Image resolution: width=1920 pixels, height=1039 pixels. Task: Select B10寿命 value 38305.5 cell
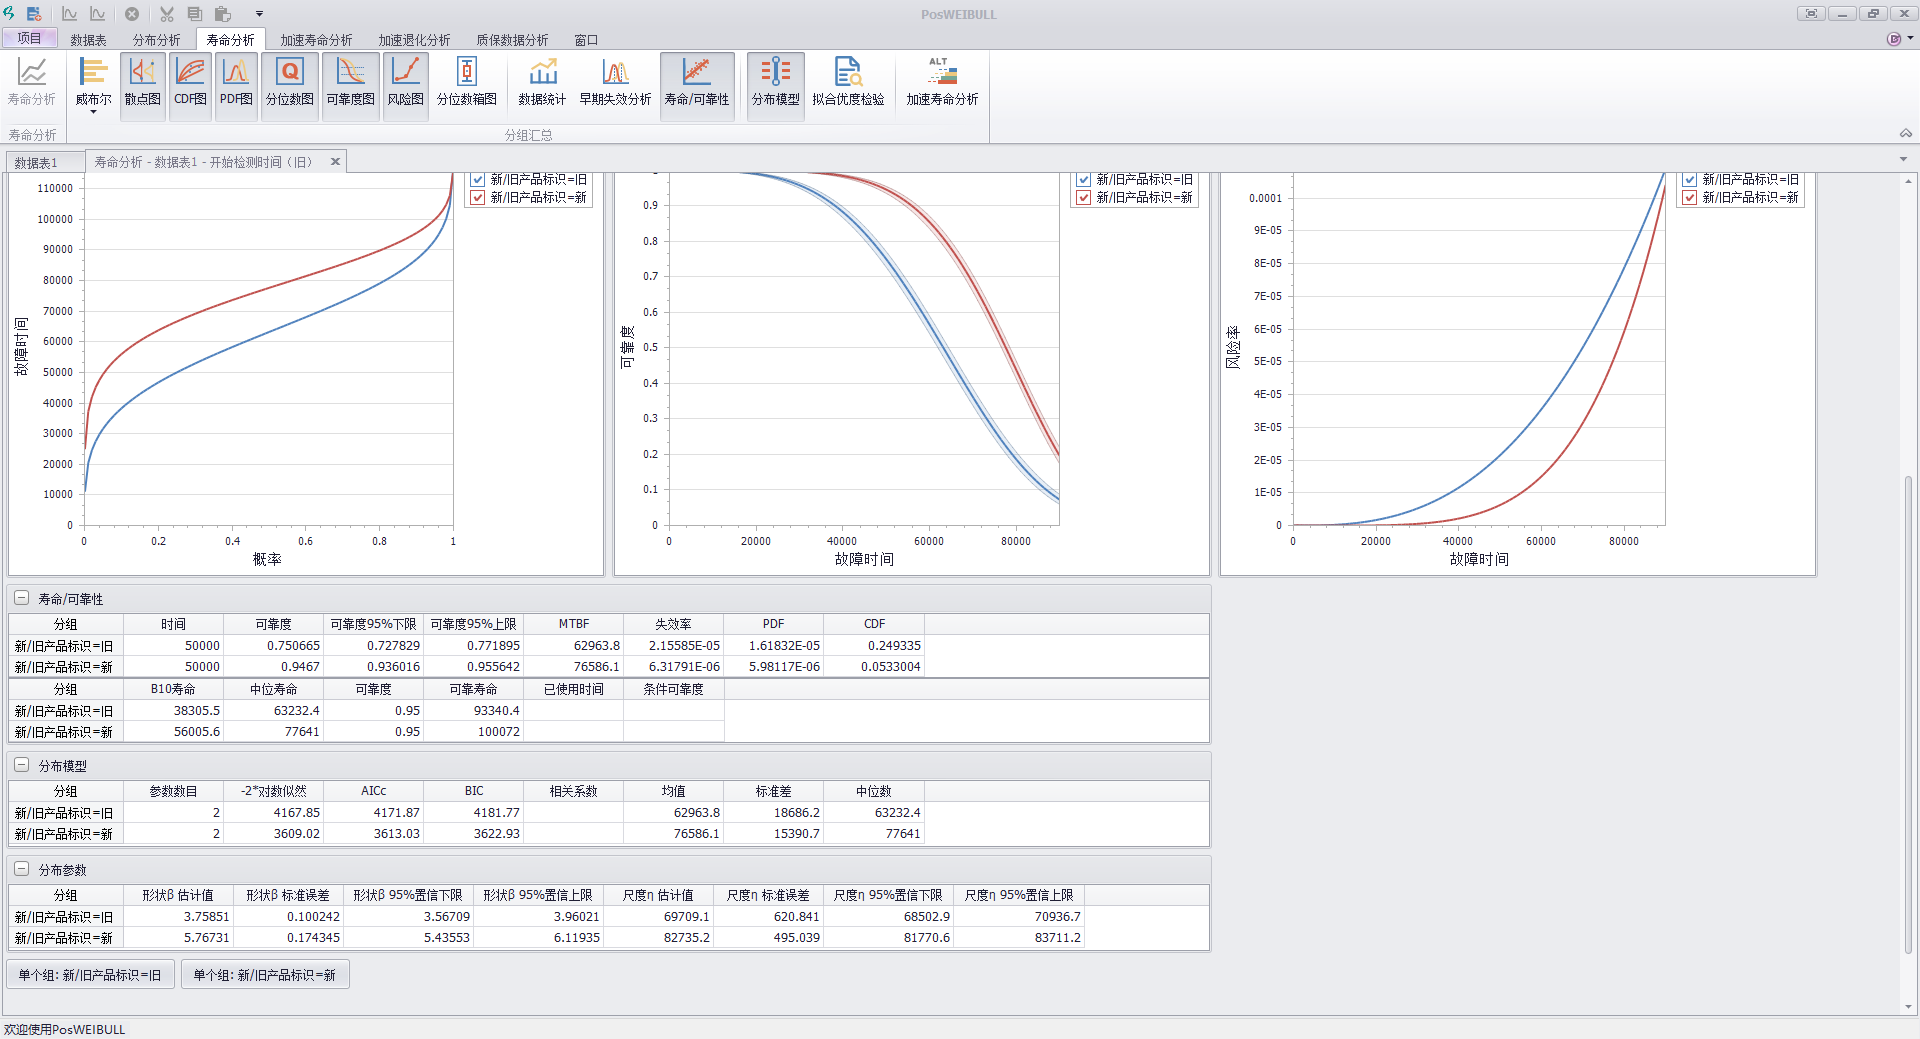tap(174, 711)
